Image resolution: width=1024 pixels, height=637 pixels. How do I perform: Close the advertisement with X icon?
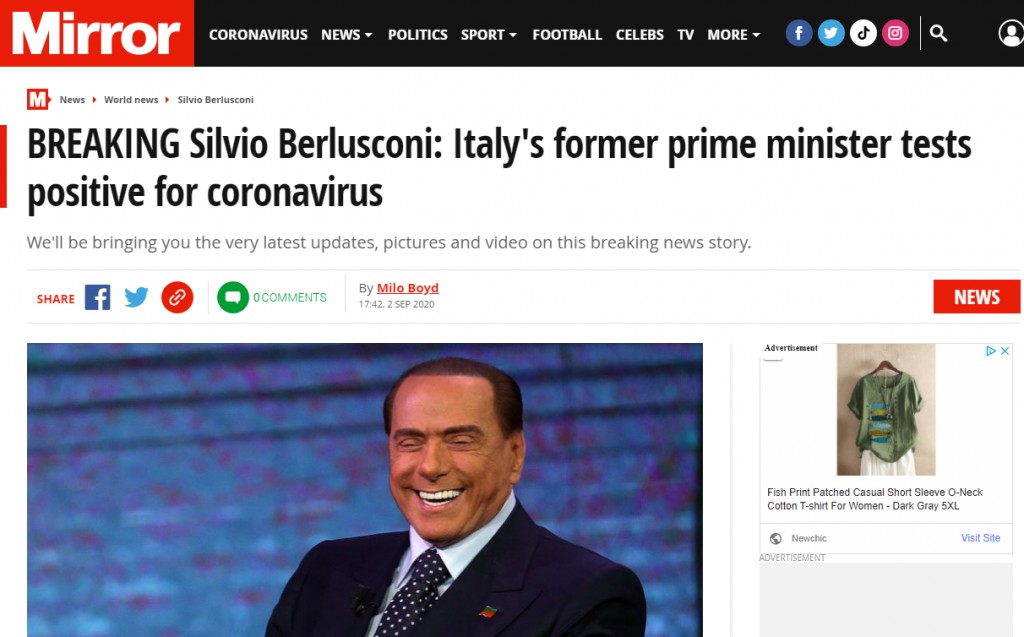pos(1005,351)
